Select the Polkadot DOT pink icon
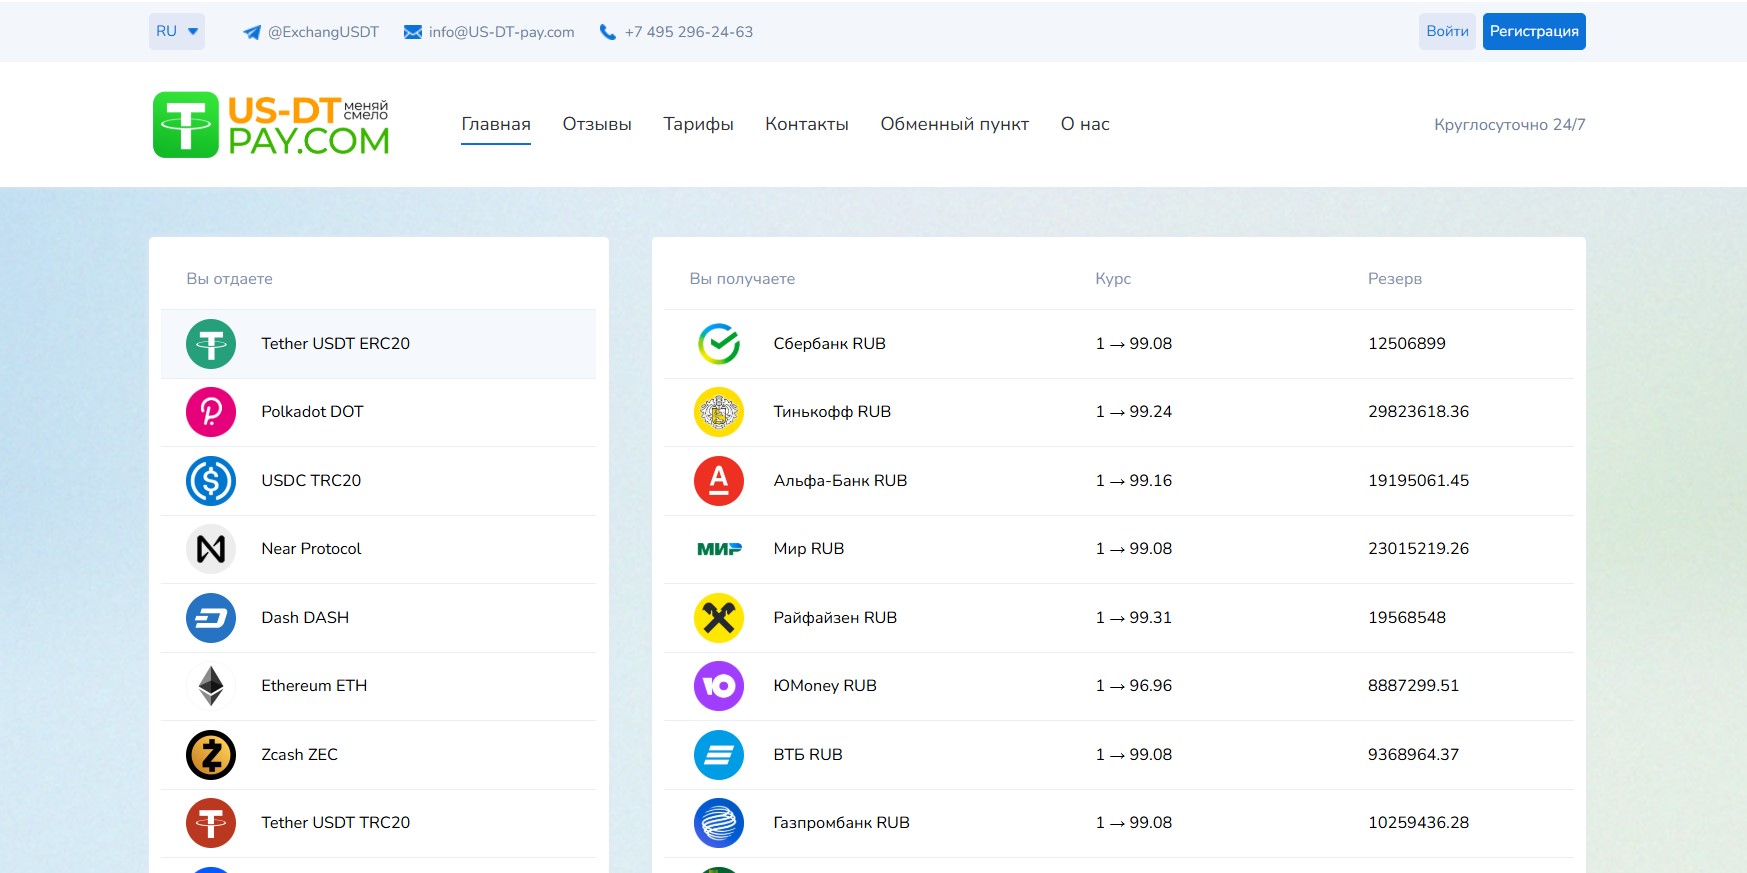The image size is (1747, 873). coord(211,412)
